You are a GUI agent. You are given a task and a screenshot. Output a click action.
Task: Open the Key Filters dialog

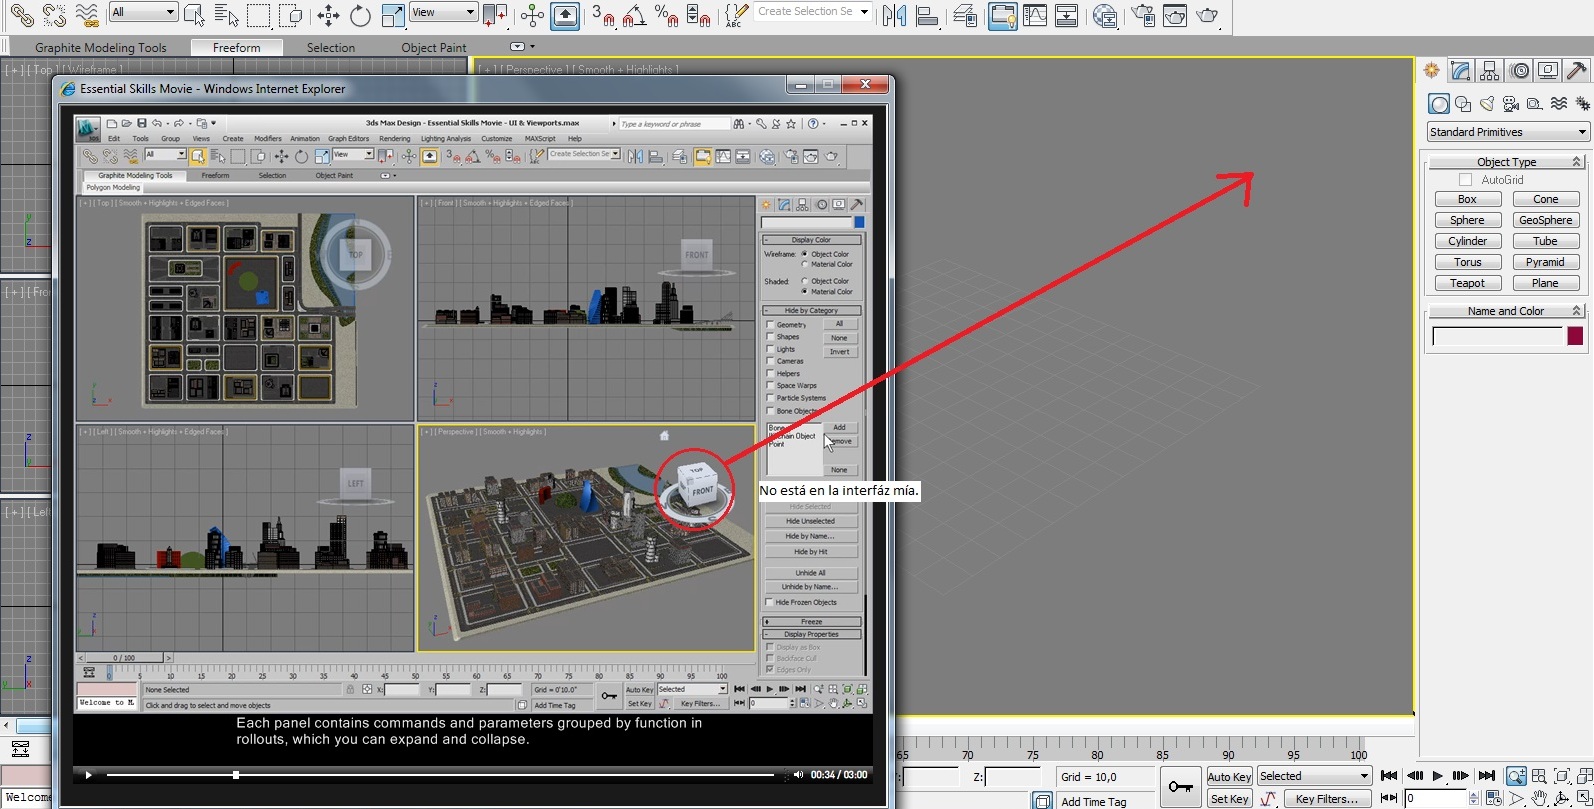(x=1327, y=799)
